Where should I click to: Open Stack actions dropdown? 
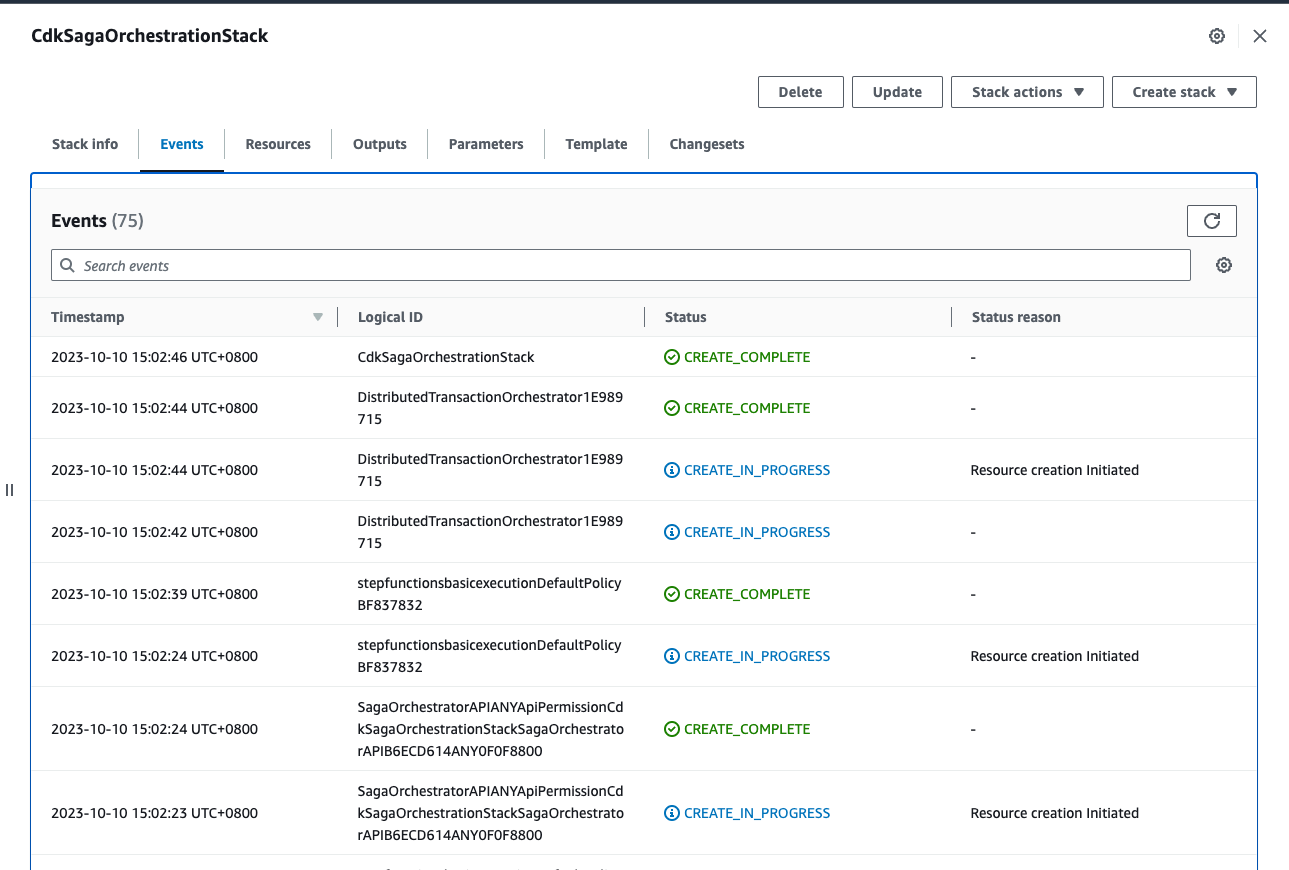[1027, 92]
